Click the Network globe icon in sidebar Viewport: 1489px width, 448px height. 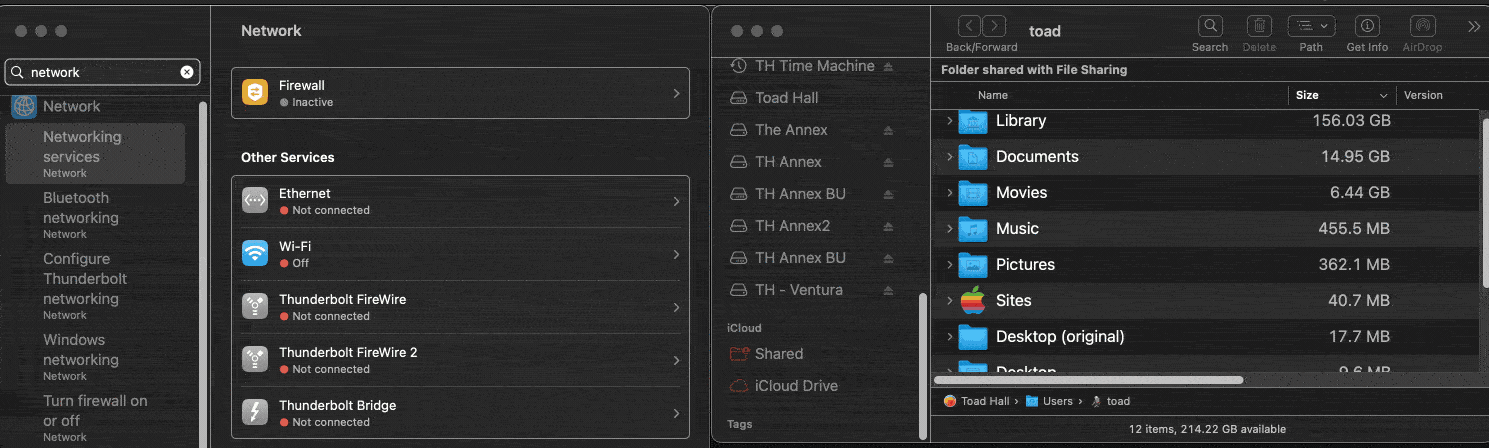click(x=24, y=106)
